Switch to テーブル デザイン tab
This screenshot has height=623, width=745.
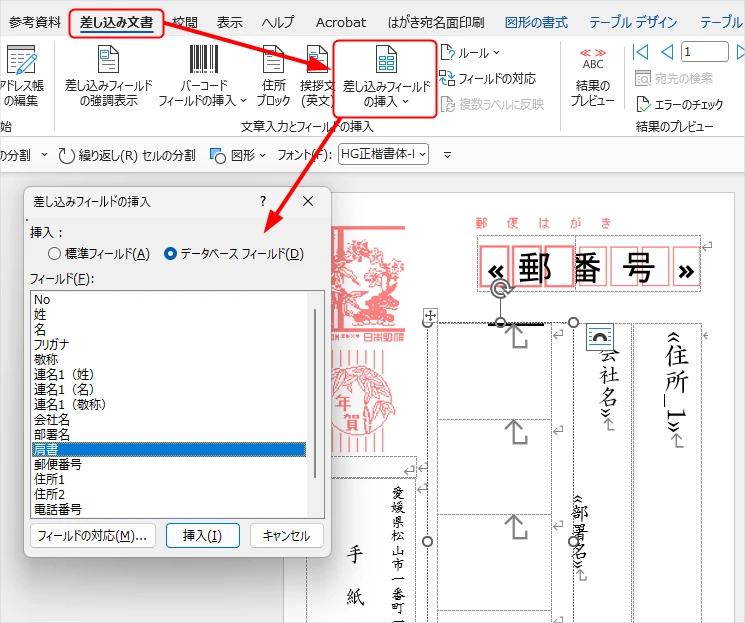(633, 22)
